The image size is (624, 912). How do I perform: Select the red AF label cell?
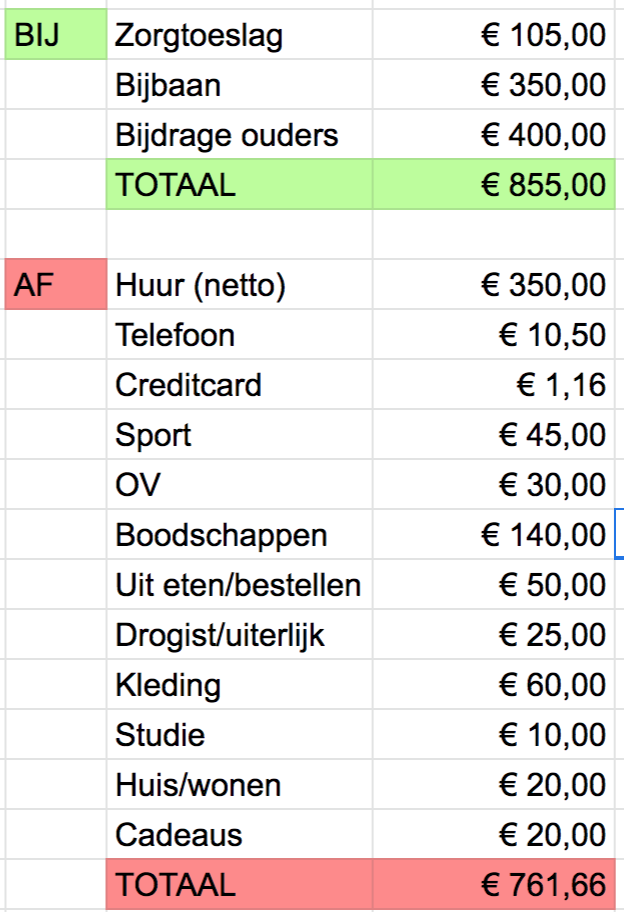(x=55, y=286)
